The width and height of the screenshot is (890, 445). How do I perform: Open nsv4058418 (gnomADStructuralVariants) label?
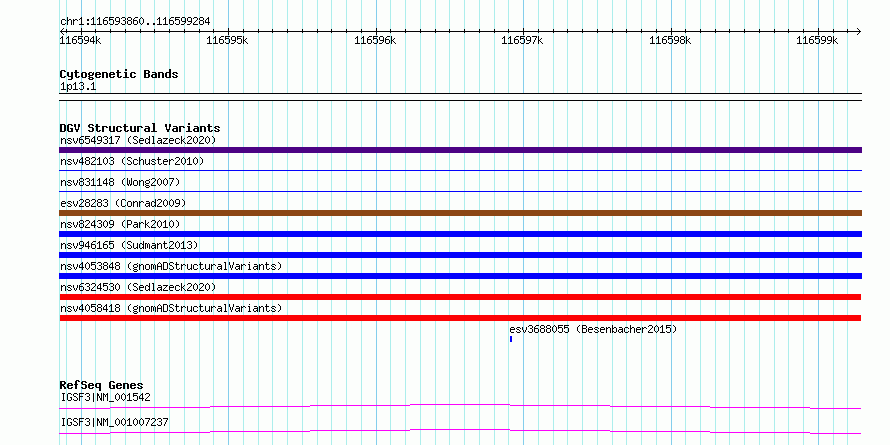click(x=171, y=308)
